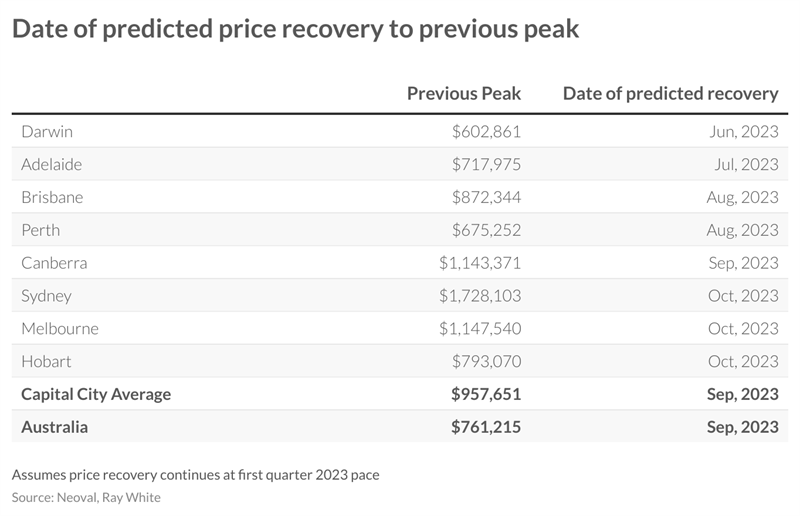Image resolution: width=800 pixels, height=516 pixels.
Task: Click the Previous Peak column header
Action: coord(464,93)
